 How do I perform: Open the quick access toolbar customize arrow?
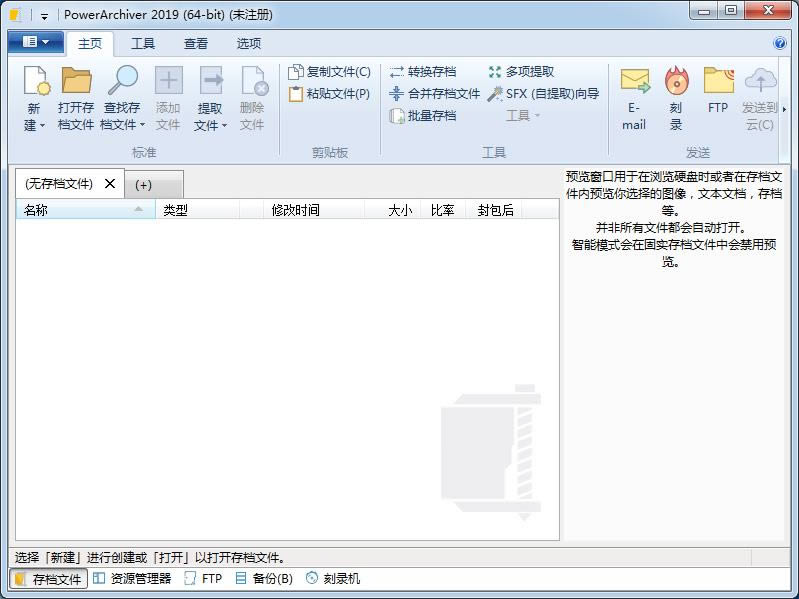point(44,17)
